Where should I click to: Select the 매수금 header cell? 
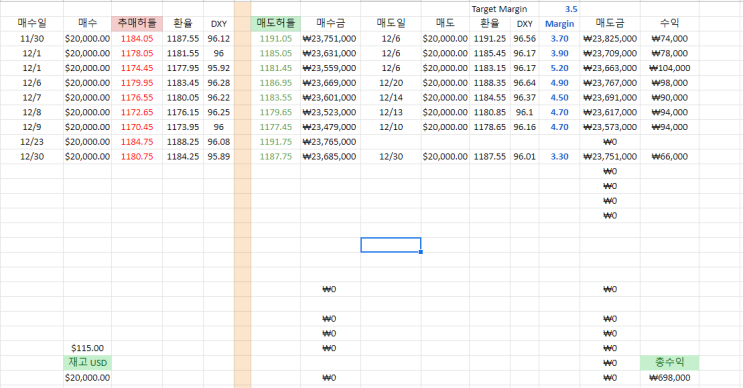[330, 23]
